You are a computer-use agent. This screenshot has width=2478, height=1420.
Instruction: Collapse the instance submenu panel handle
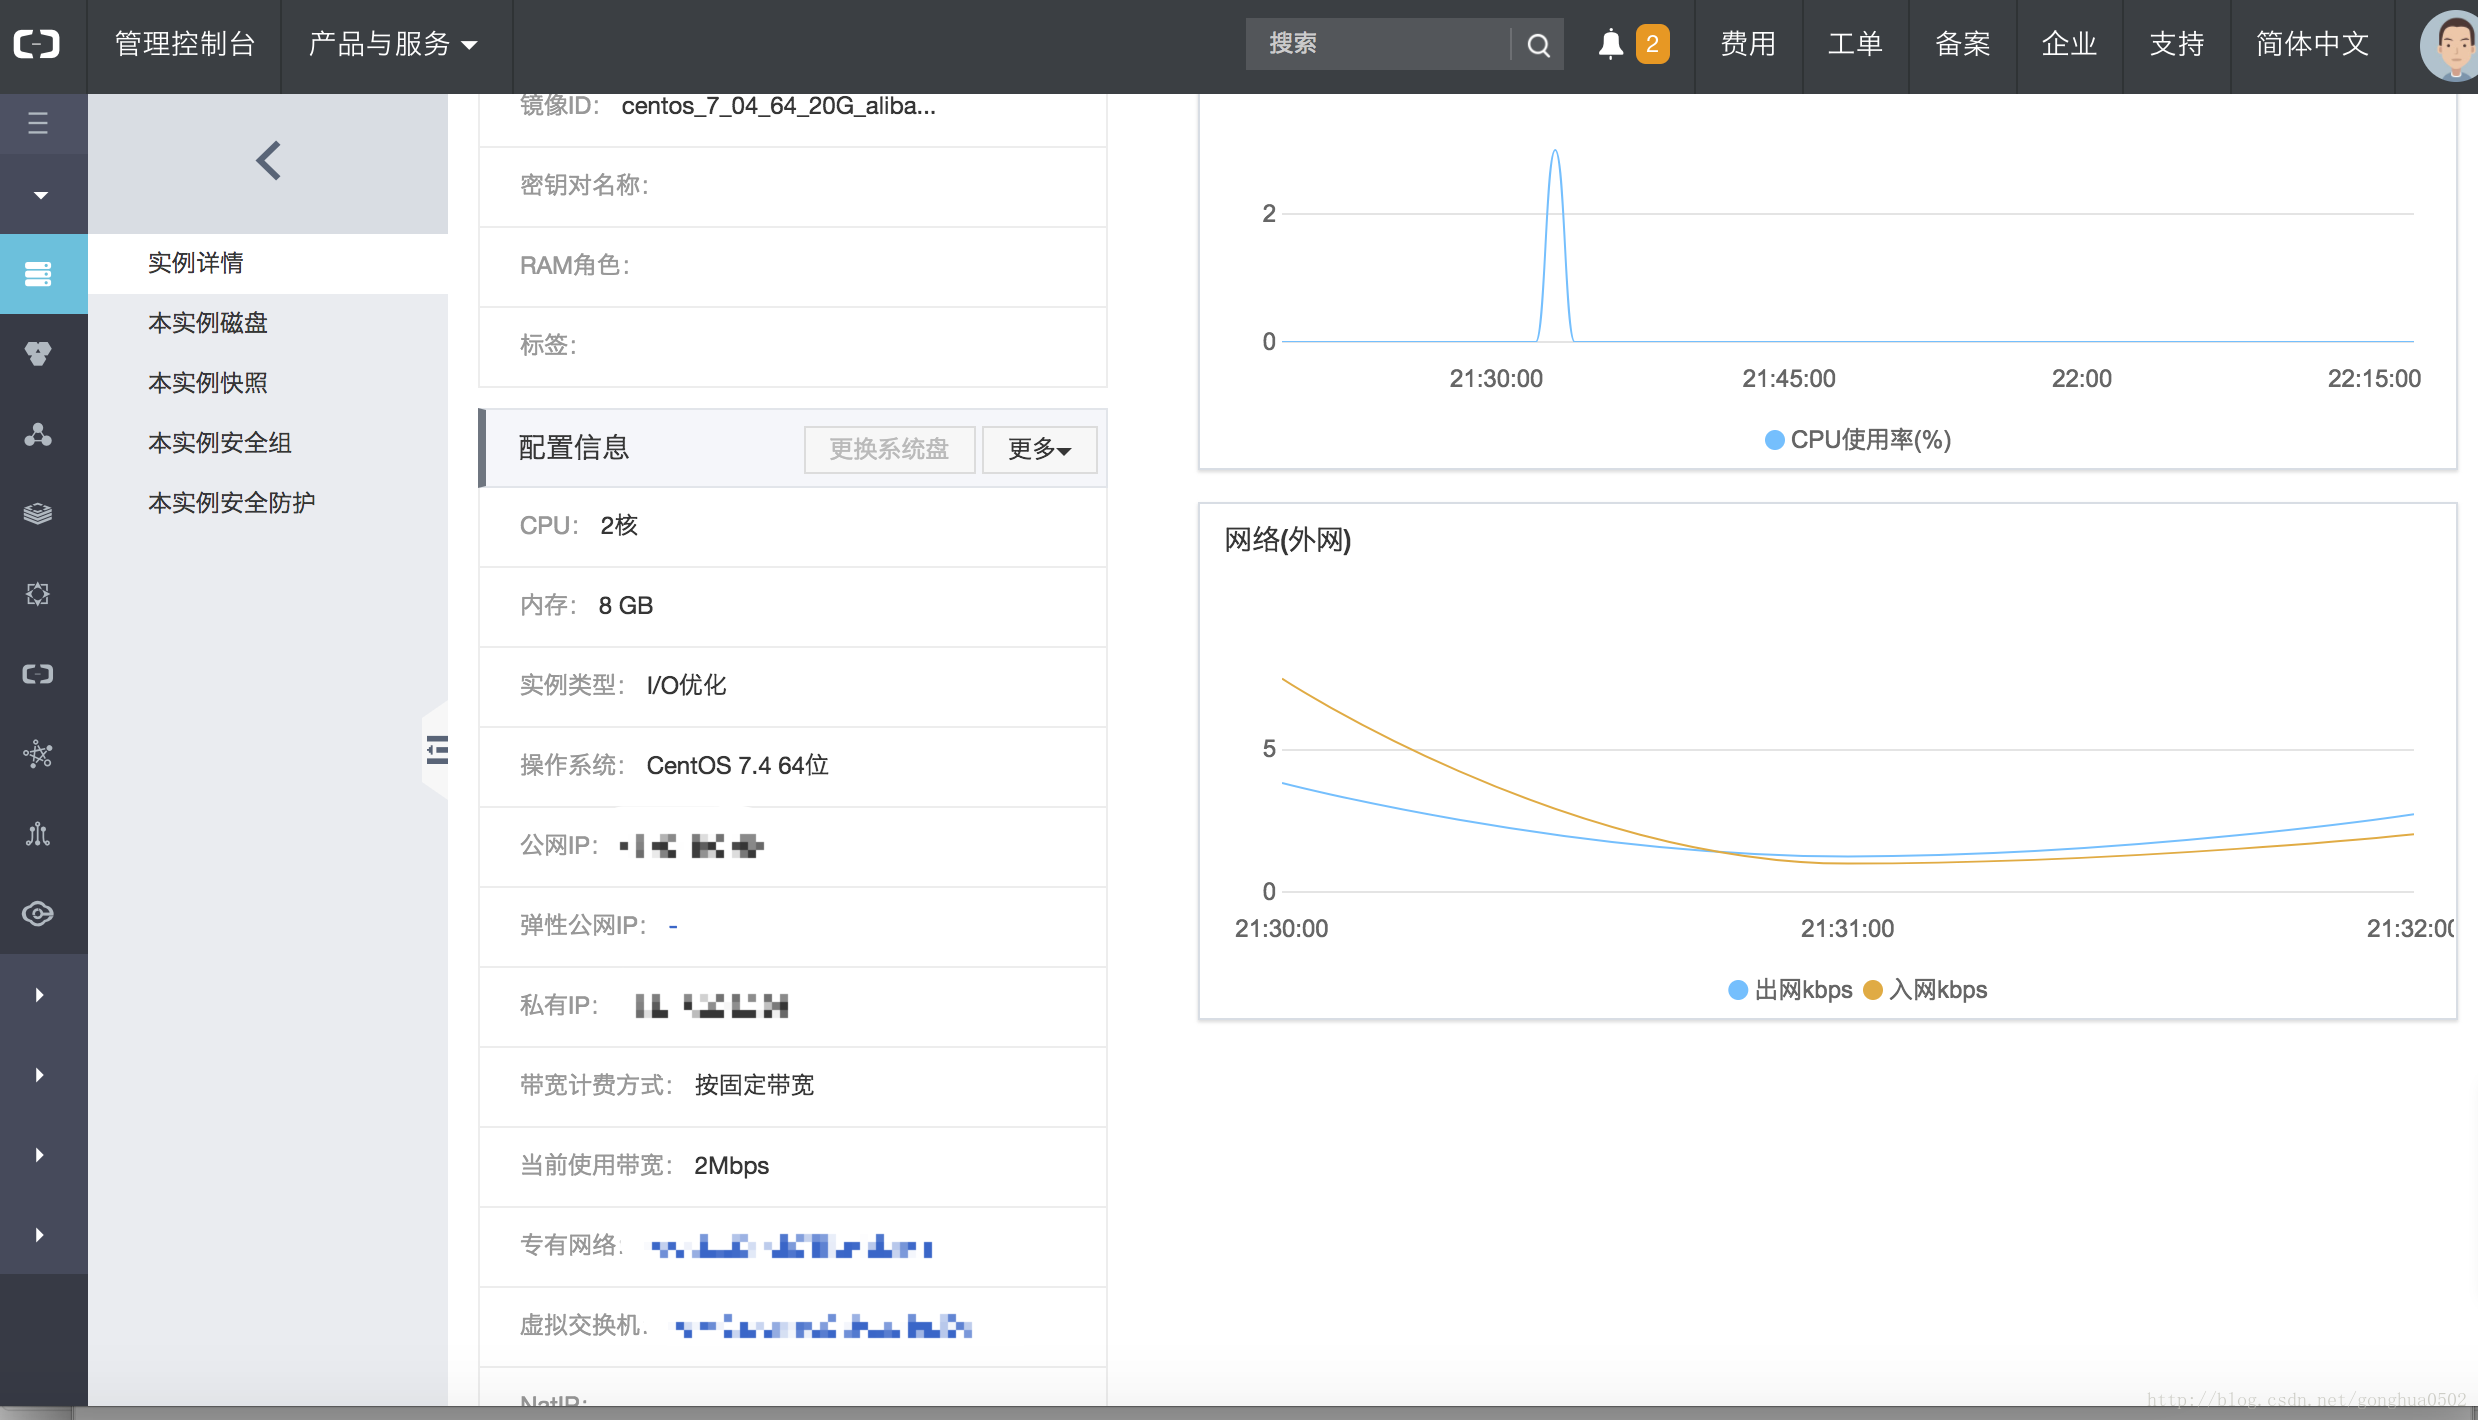pyautogui.click(x=436, y=749)
